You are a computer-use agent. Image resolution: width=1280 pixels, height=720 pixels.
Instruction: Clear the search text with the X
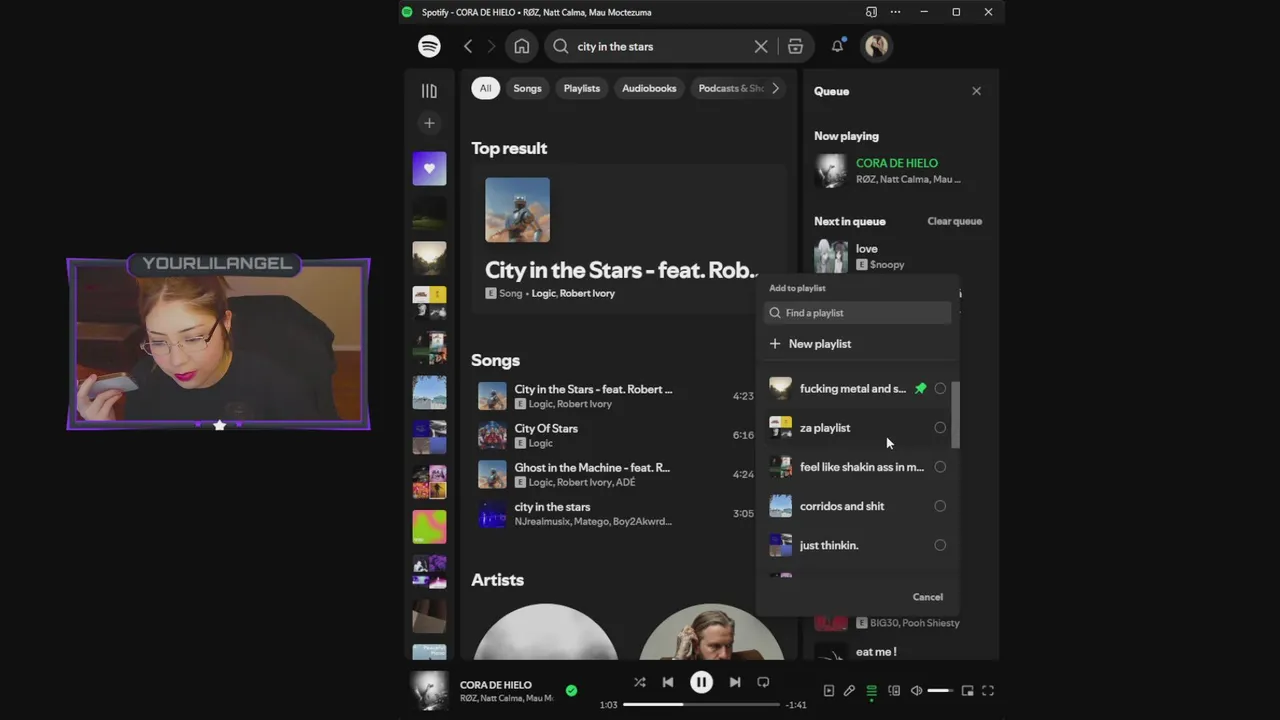(761, 46)
